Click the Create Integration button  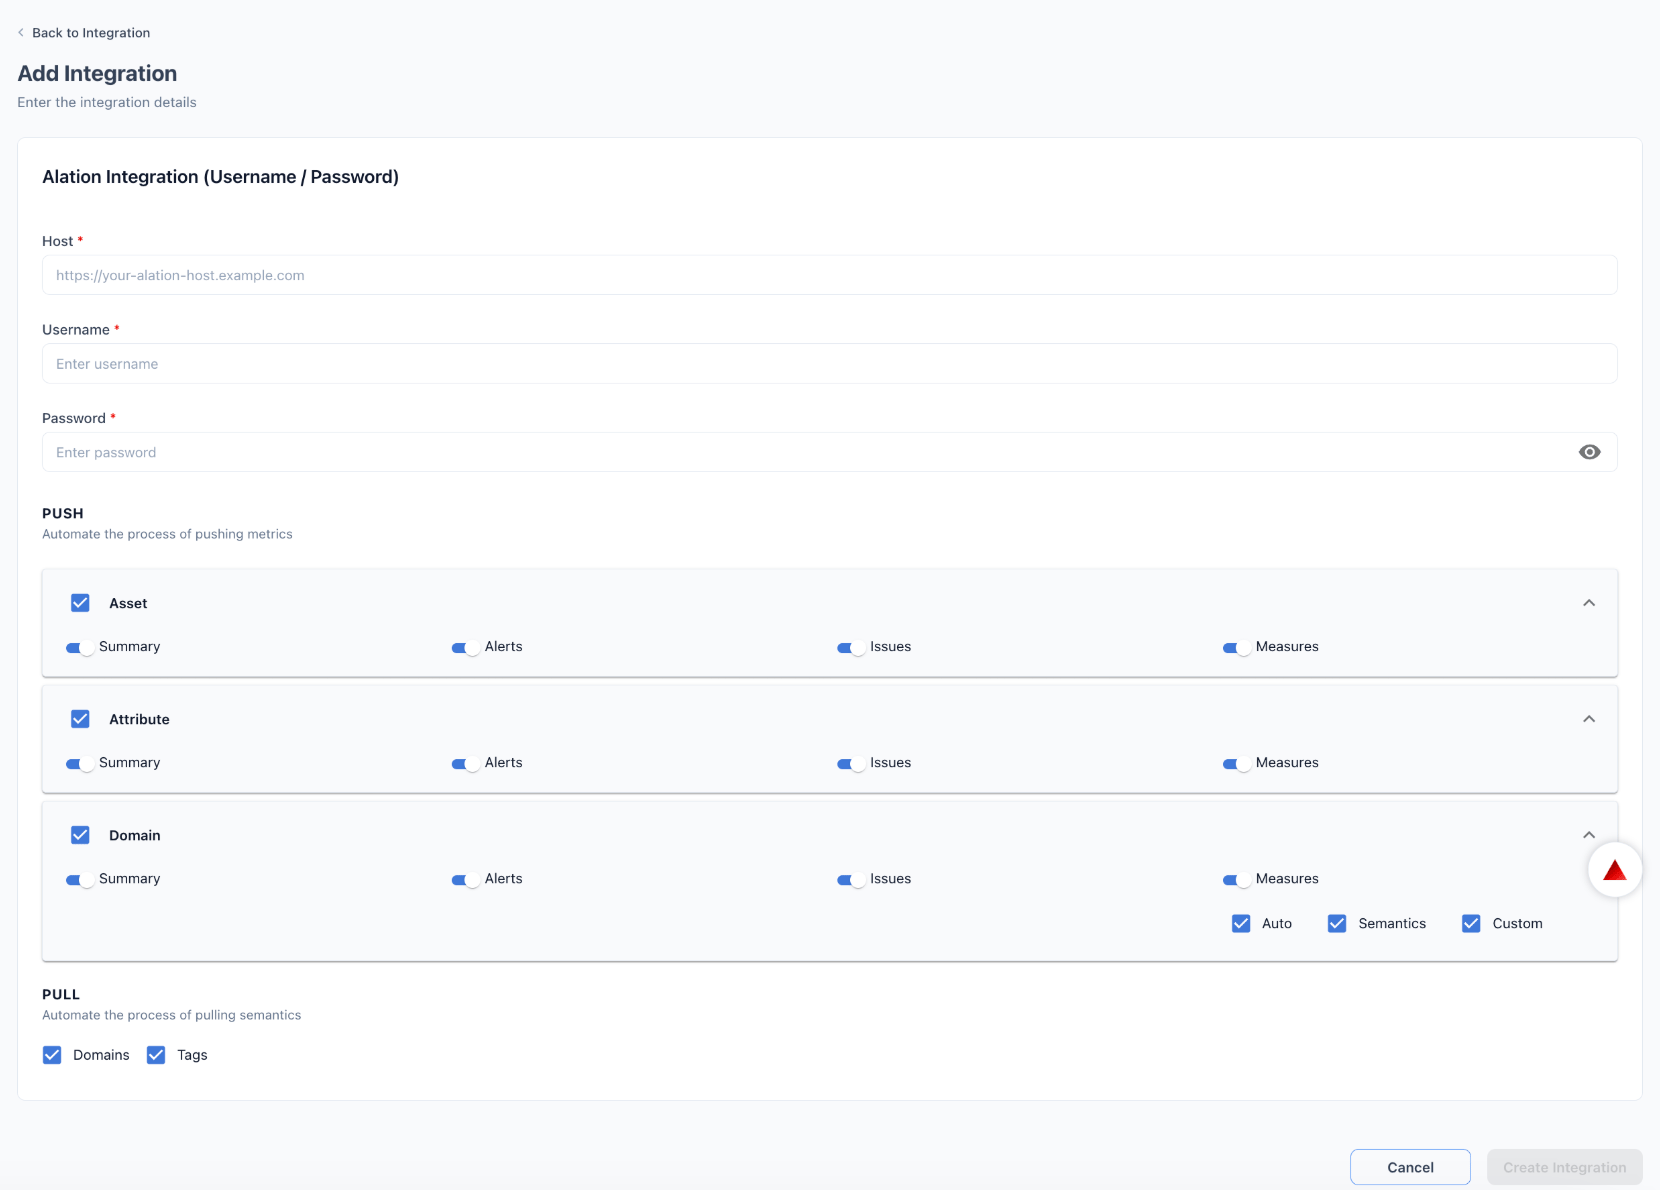click(x=1565, y=1167)
